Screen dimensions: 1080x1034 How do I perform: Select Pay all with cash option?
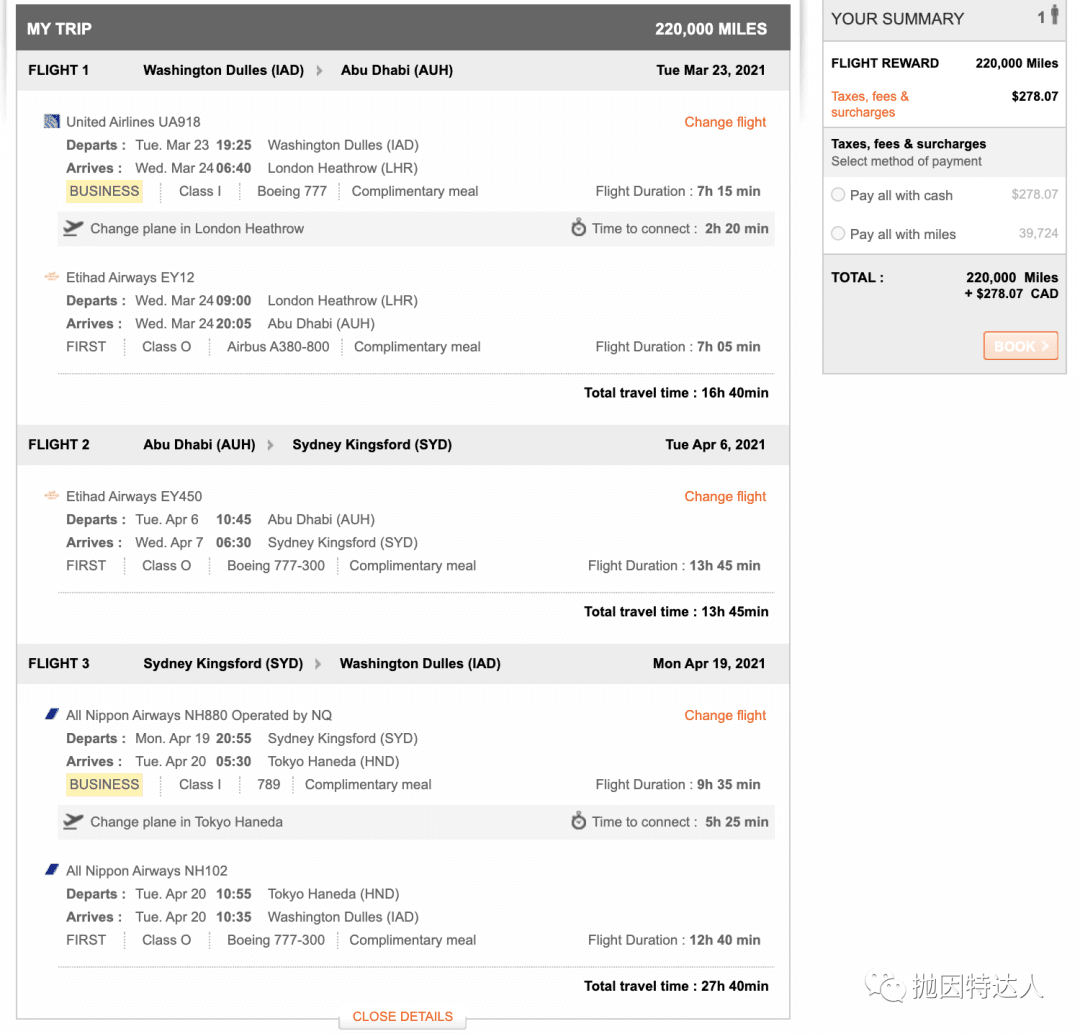[838, 195]
